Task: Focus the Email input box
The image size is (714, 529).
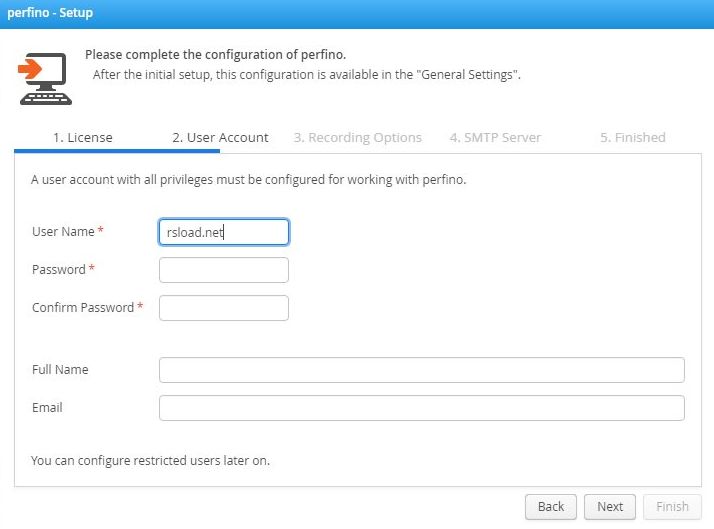Action: 421,408
